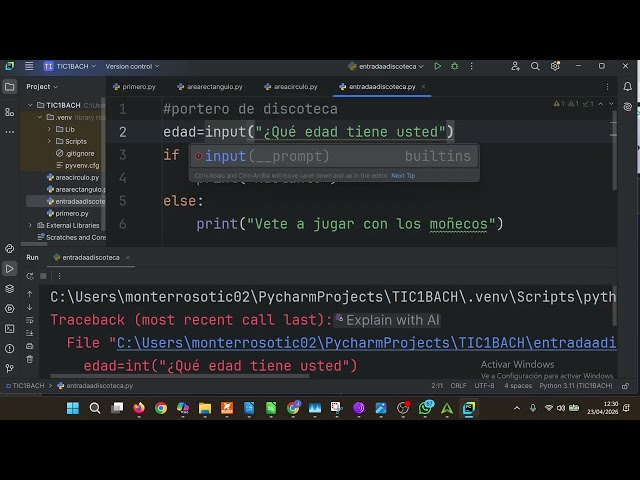Switch to the primero.py editor tab
This screenshot has width=640, height=480.
134,87
